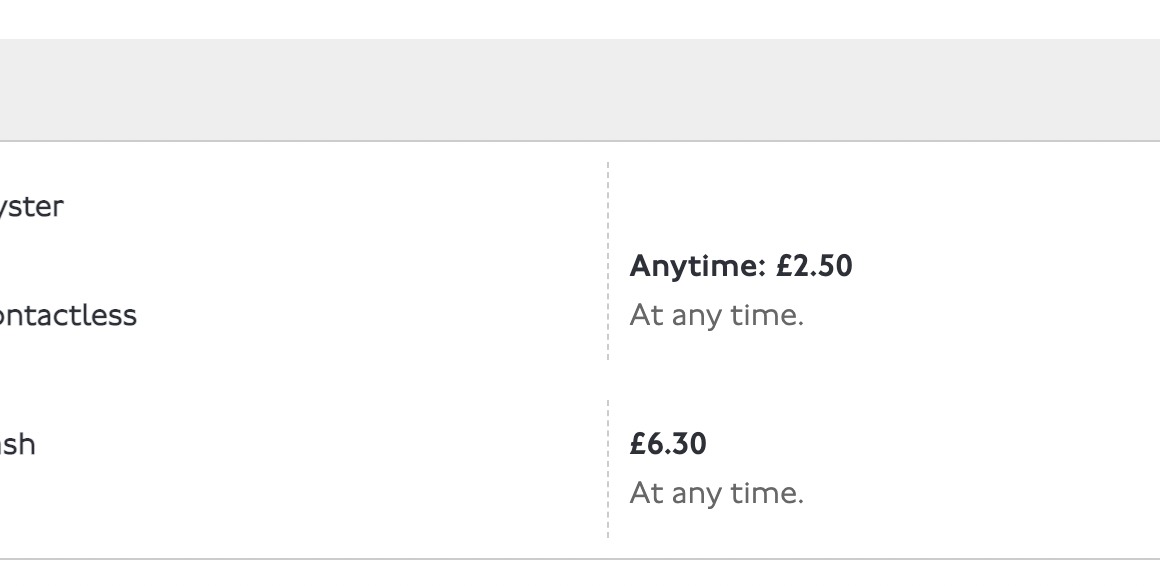1160x588 pixels.
Task: Click the Cash payment row label
Action: point(18,444)
